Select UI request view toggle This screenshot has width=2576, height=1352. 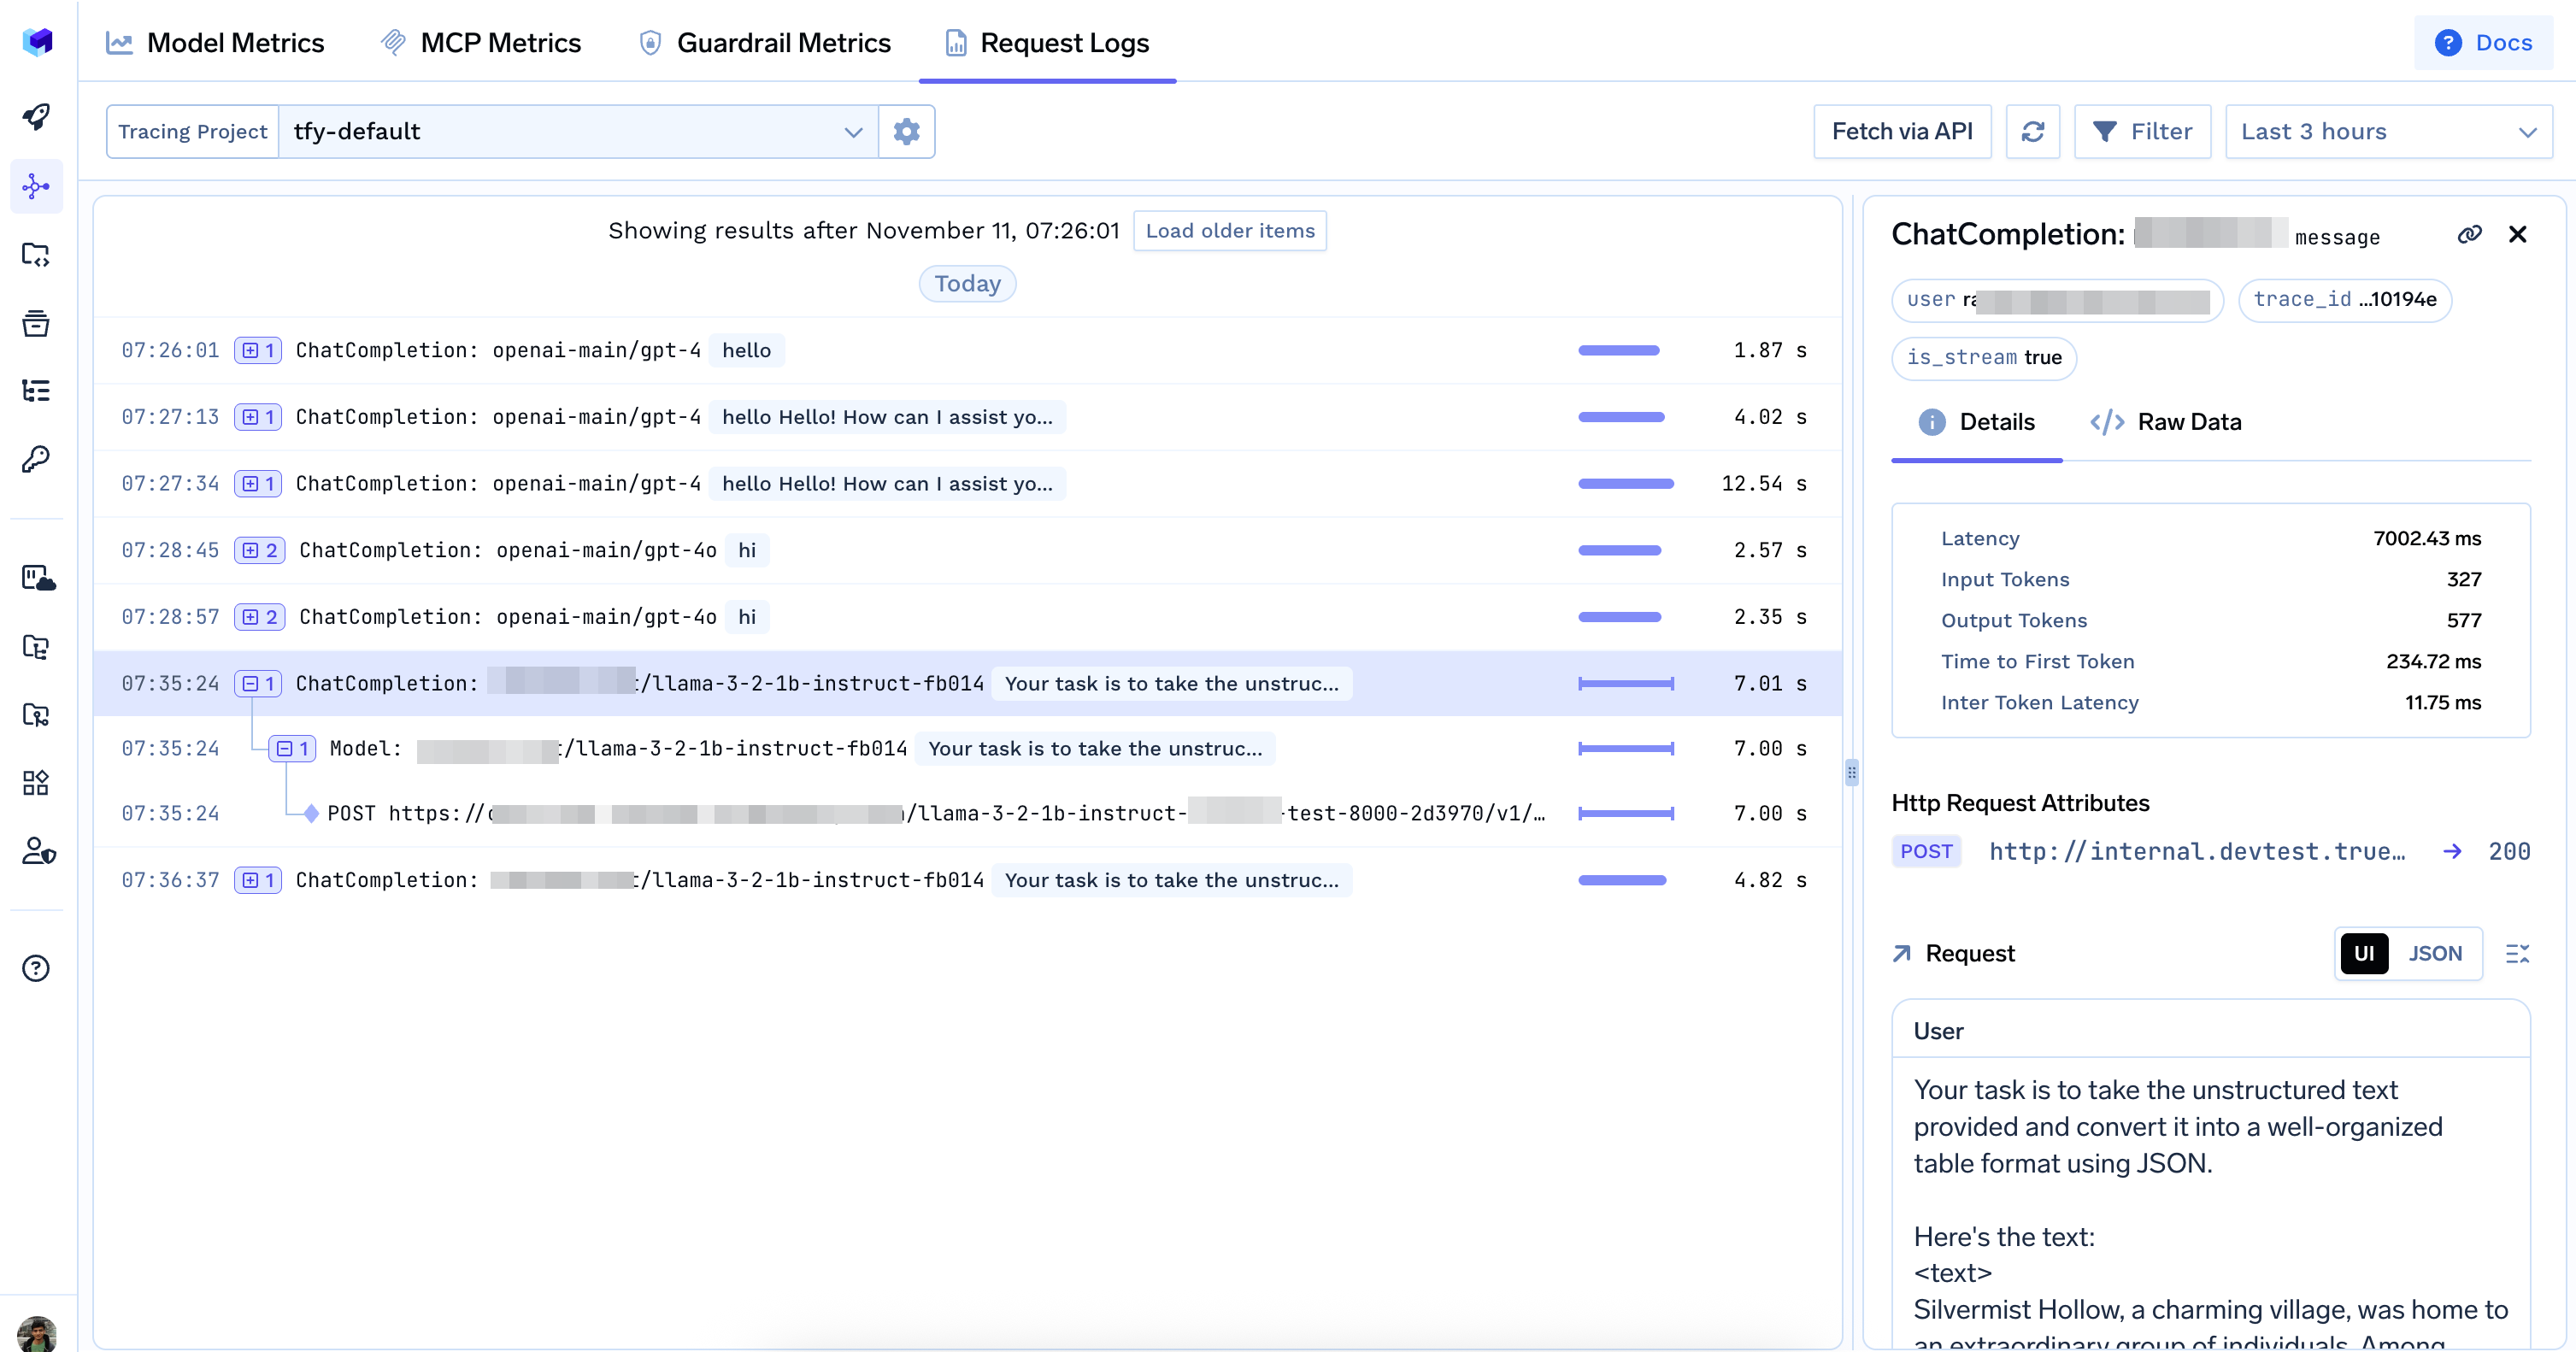pos(2364,953)
